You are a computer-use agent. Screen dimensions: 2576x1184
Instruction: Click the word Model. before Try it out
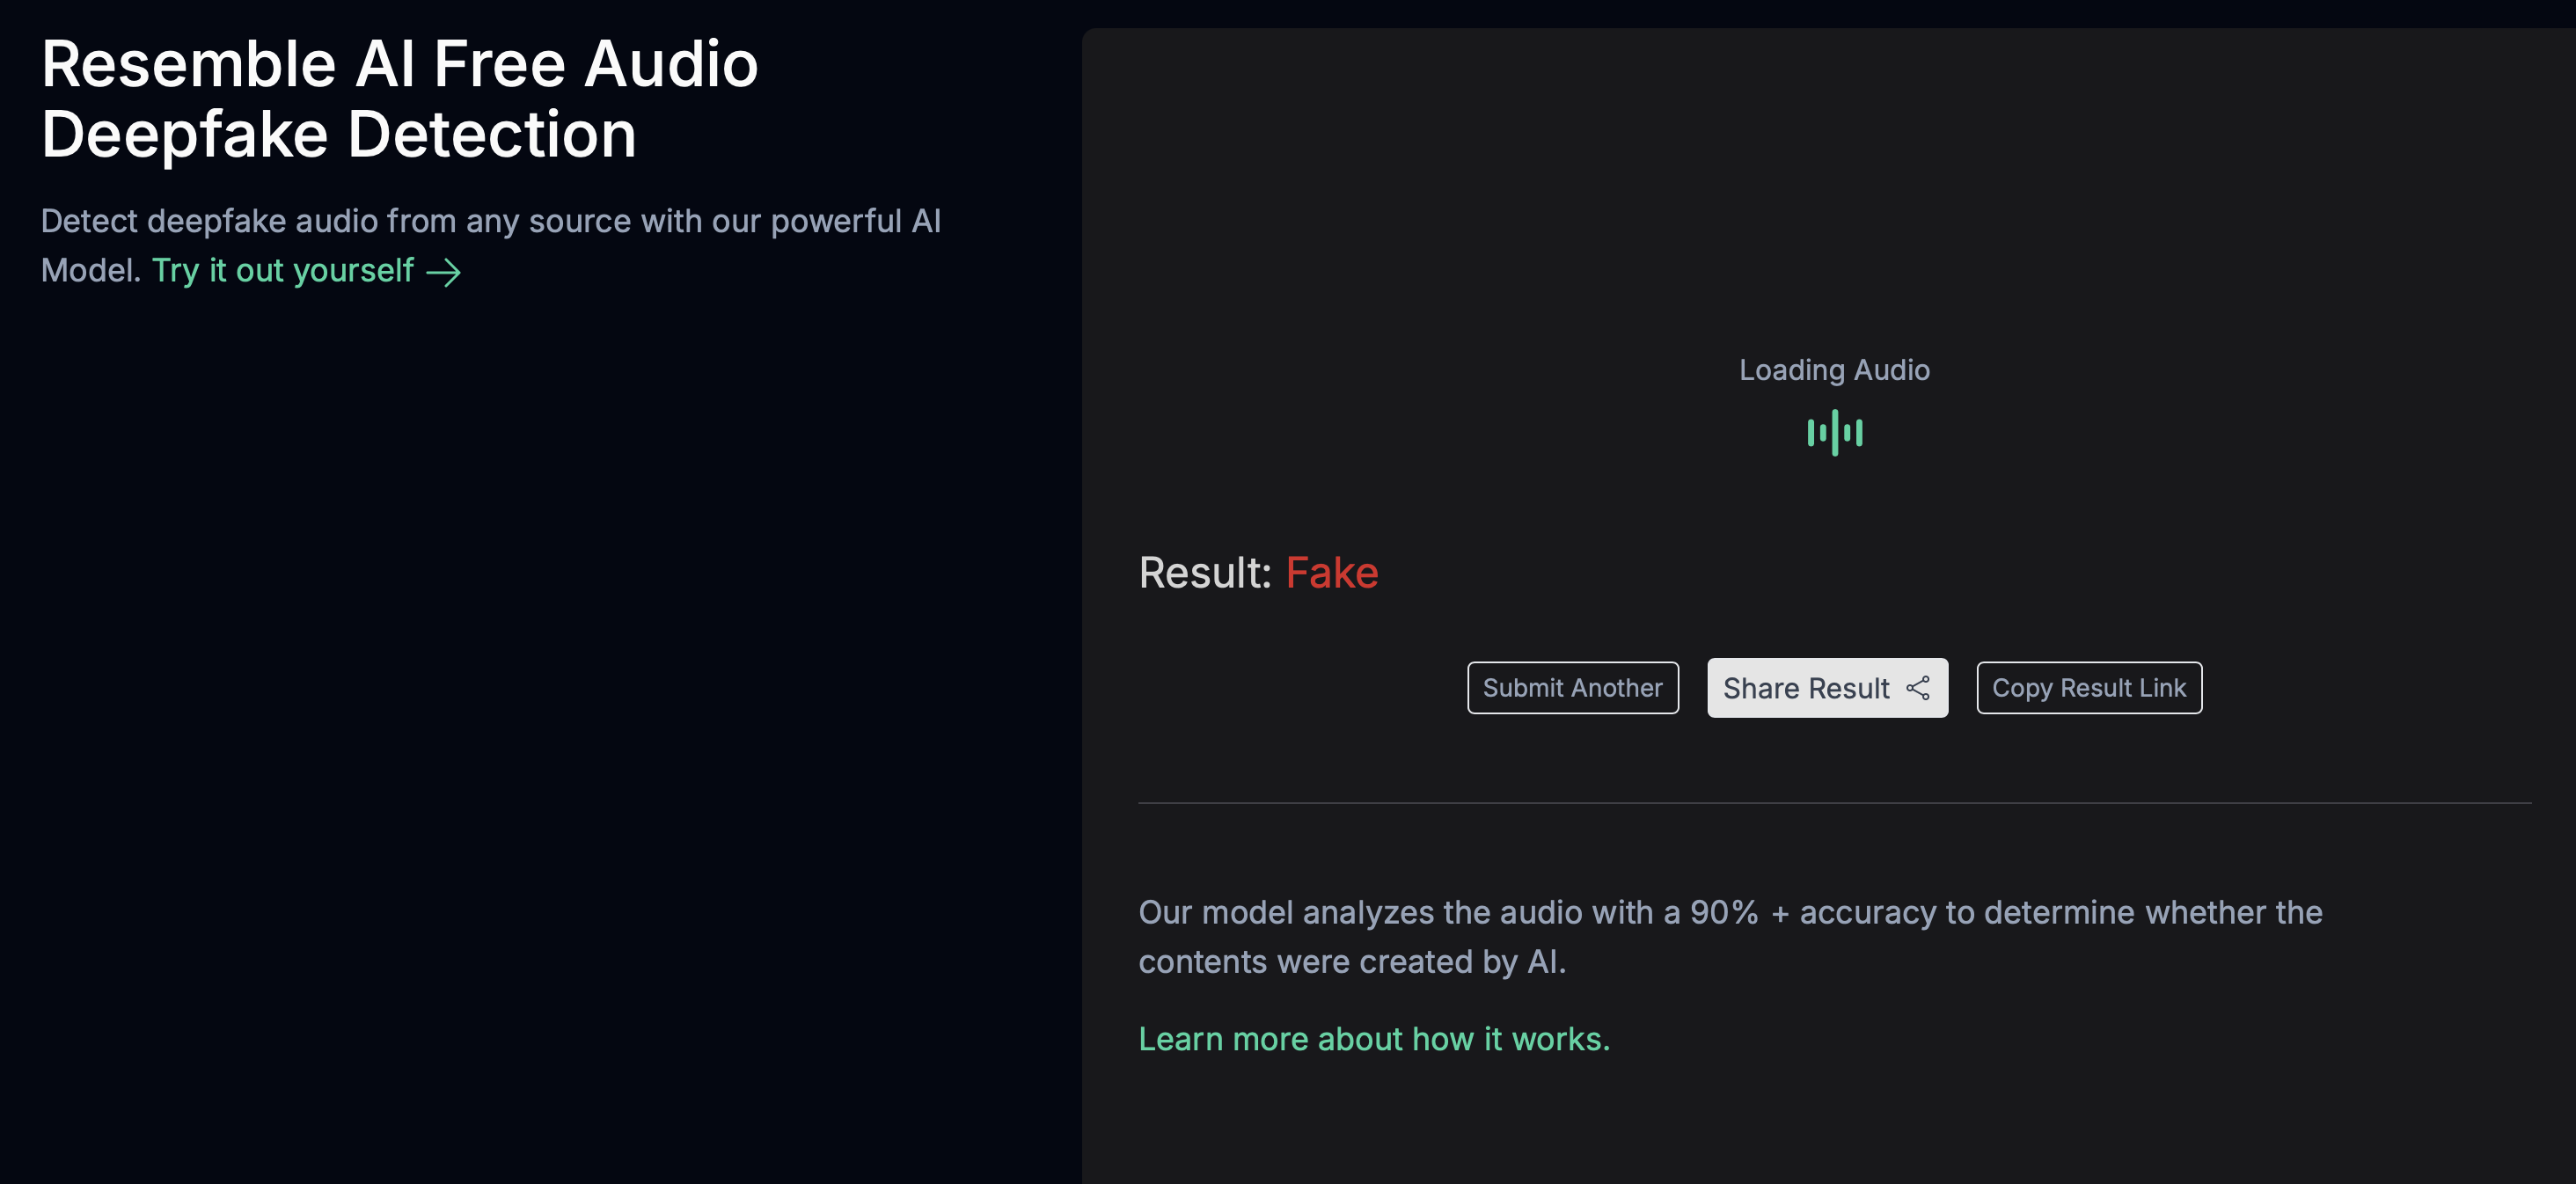[91, 271]
